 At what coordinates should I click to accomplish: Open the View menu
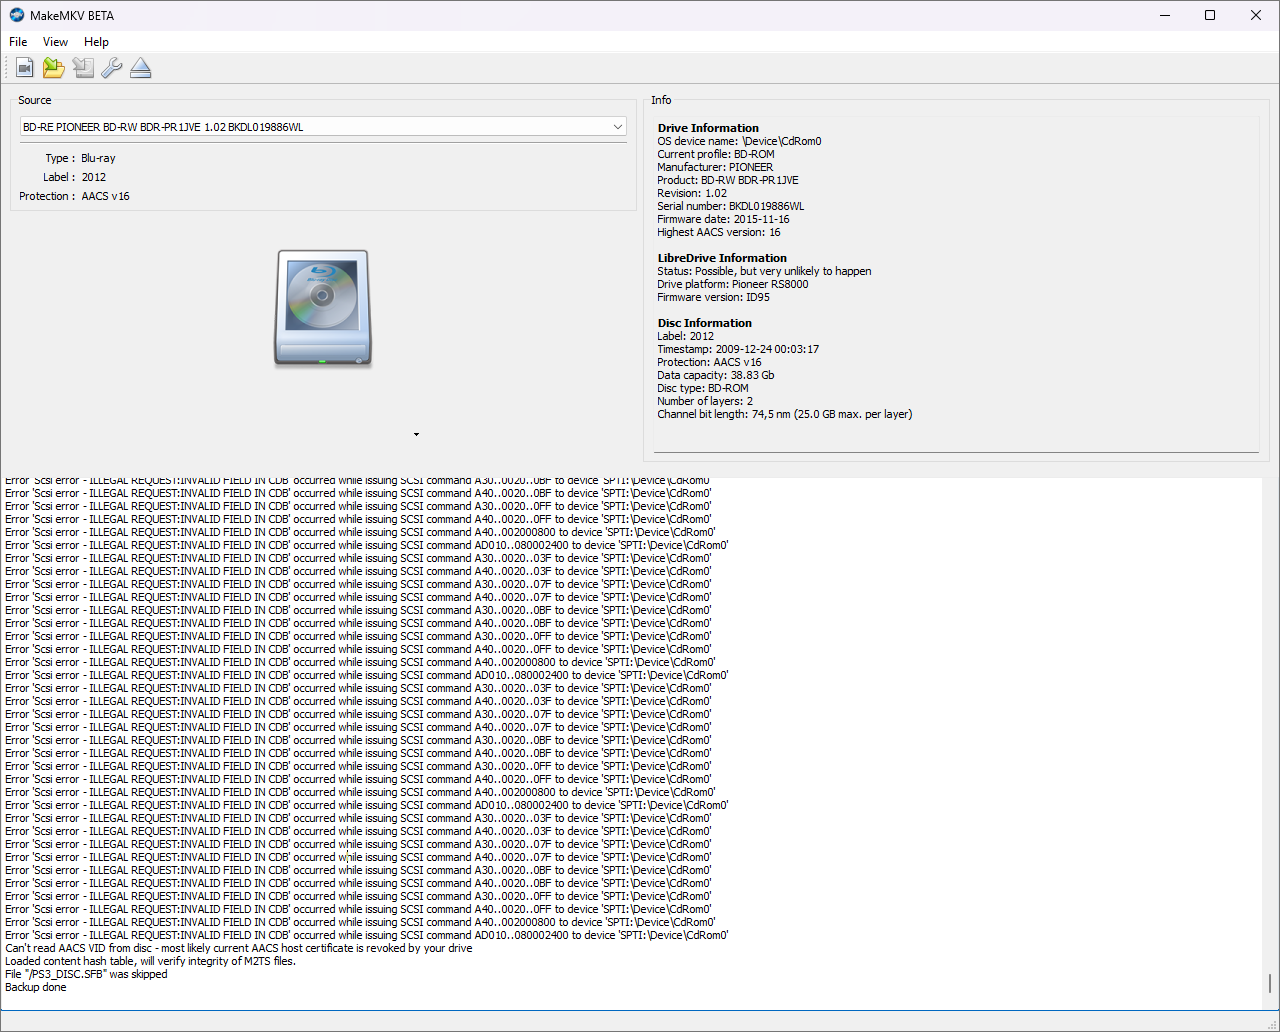point(55,41)
